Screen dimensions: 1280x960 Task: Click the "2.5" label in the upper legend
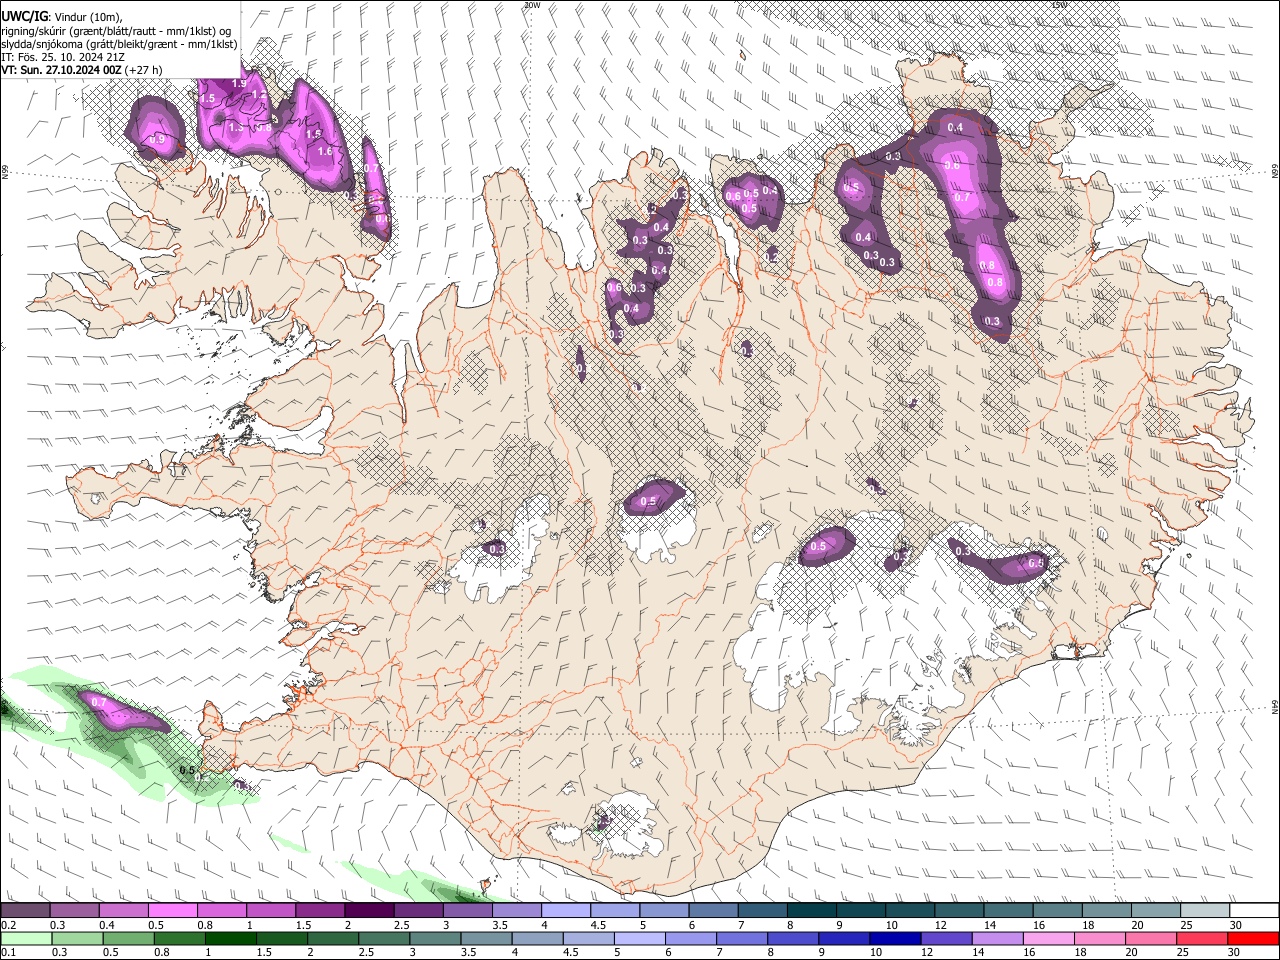pyautogui.click(x=402, y=925)
